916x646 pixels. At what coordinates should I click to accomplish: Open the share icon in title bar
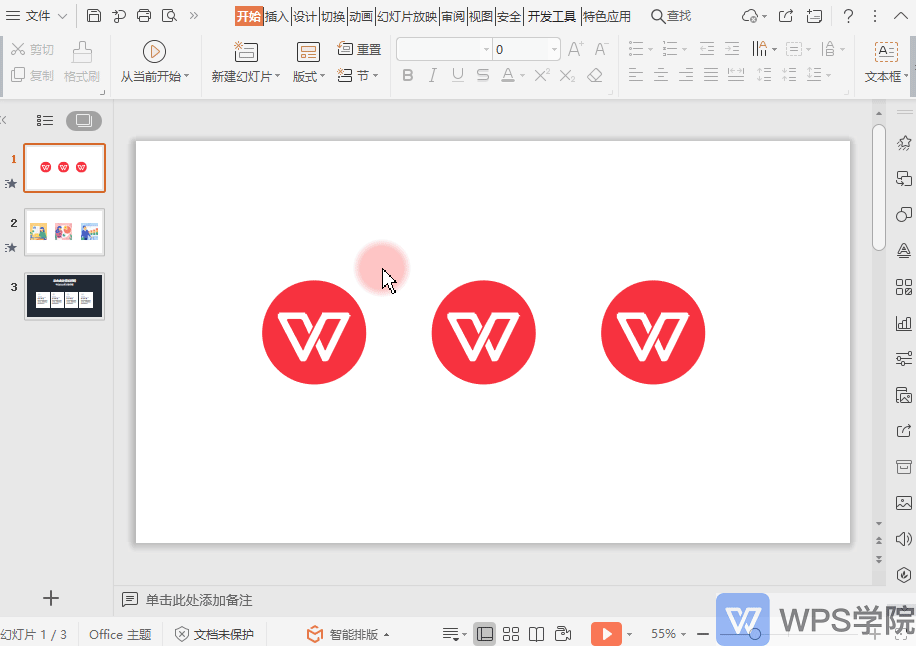[786, 16]
